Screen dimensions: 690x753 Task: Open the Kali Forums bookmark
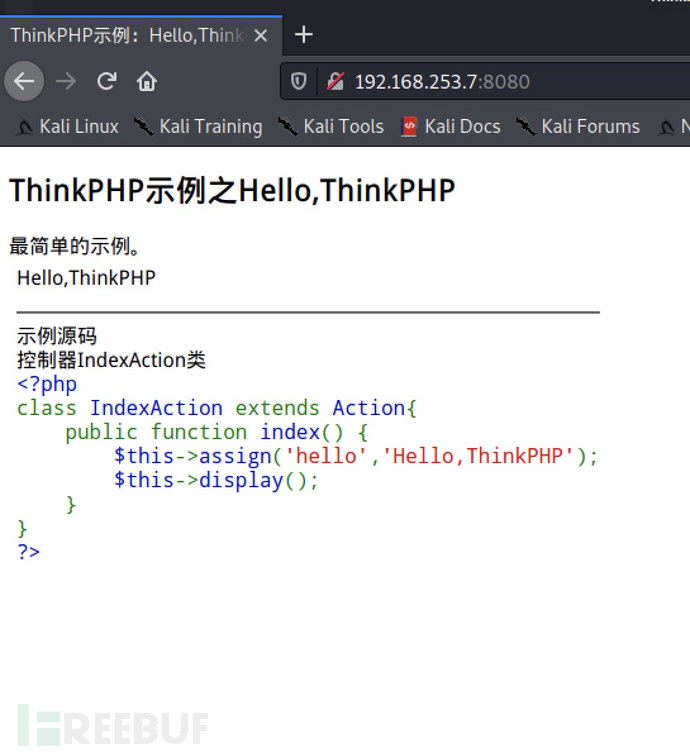(578, 127)
